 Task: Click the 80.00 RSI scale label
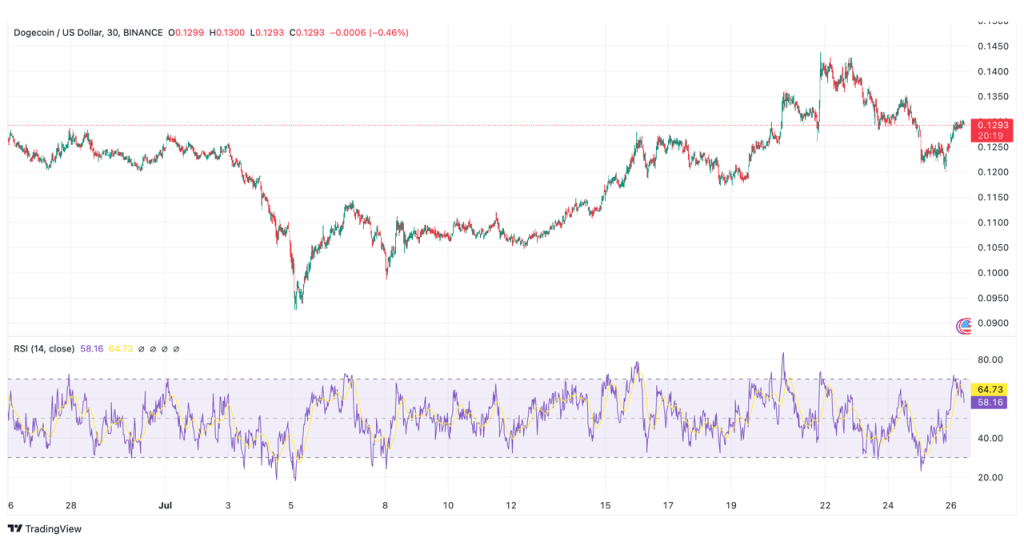pos(990,360)
